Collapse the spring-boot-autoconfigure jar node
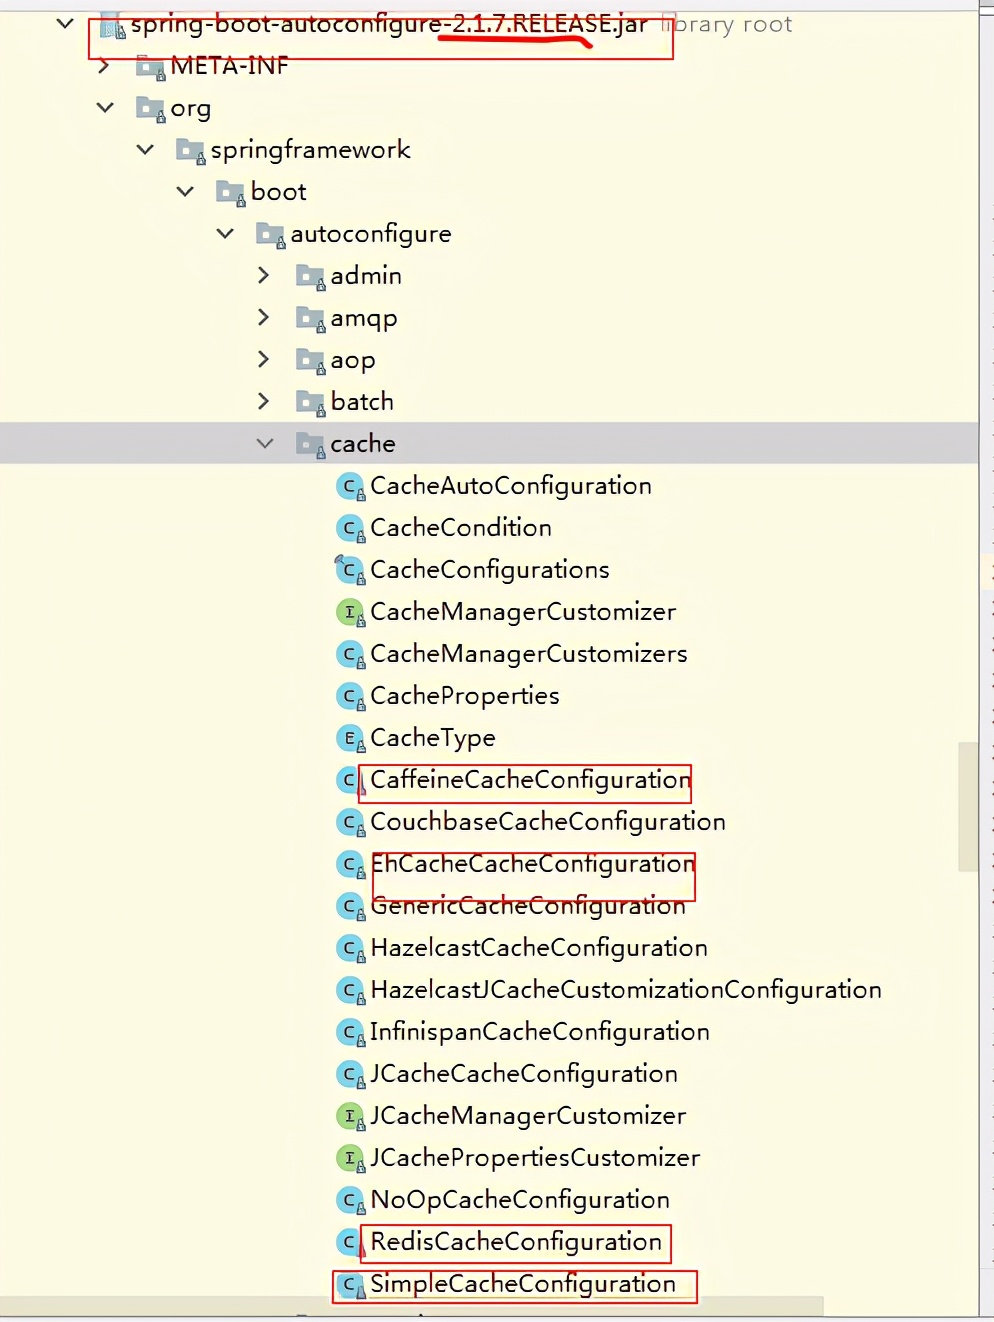The width and height of the screenshot is (994, 1322). 65,23
